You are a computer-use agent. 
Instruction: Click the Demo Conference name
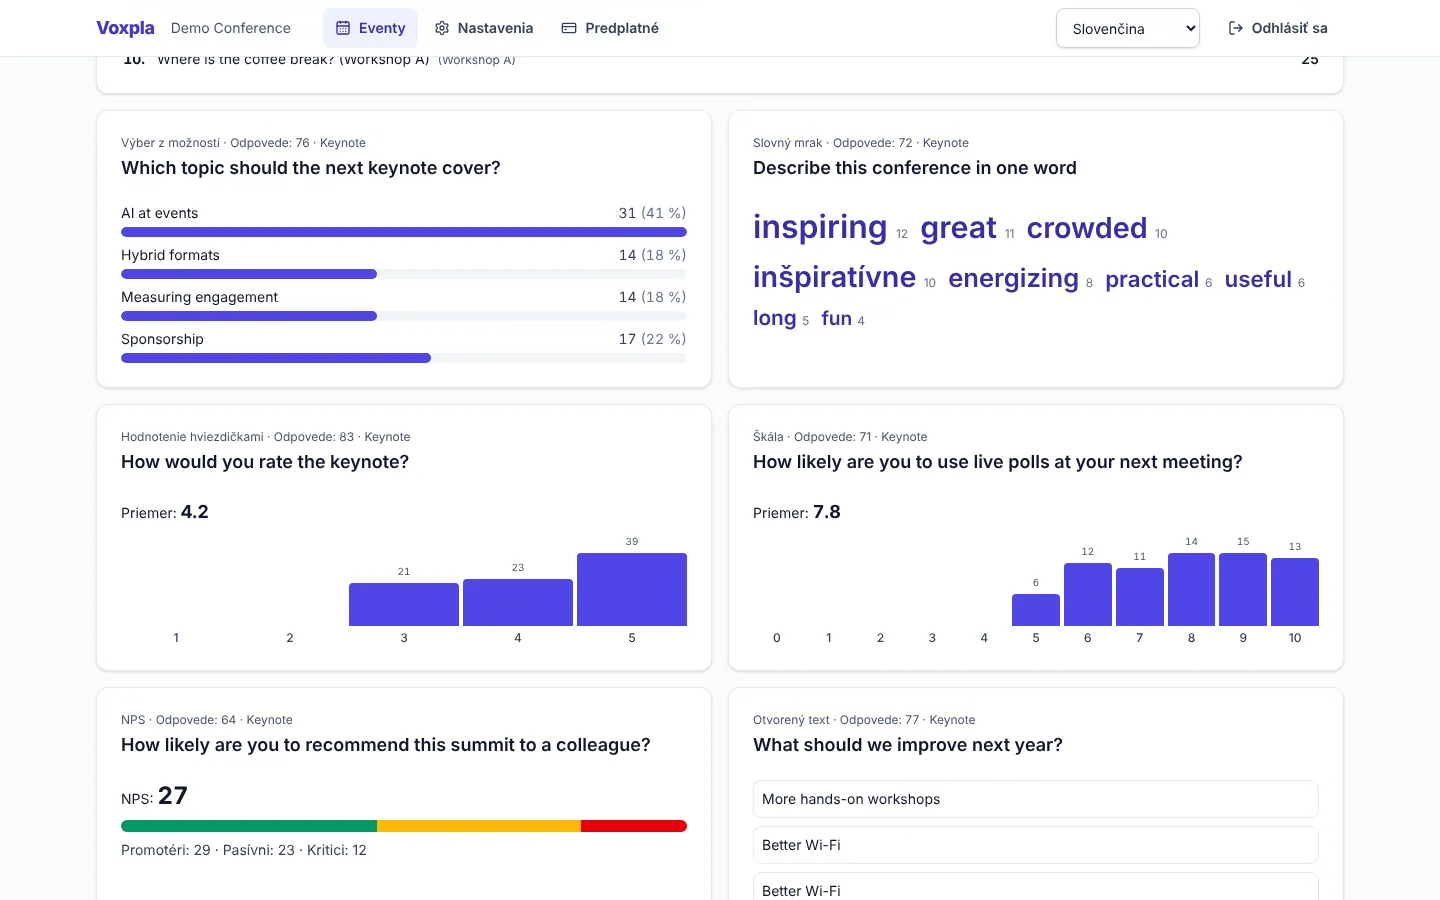coord(231,28)
